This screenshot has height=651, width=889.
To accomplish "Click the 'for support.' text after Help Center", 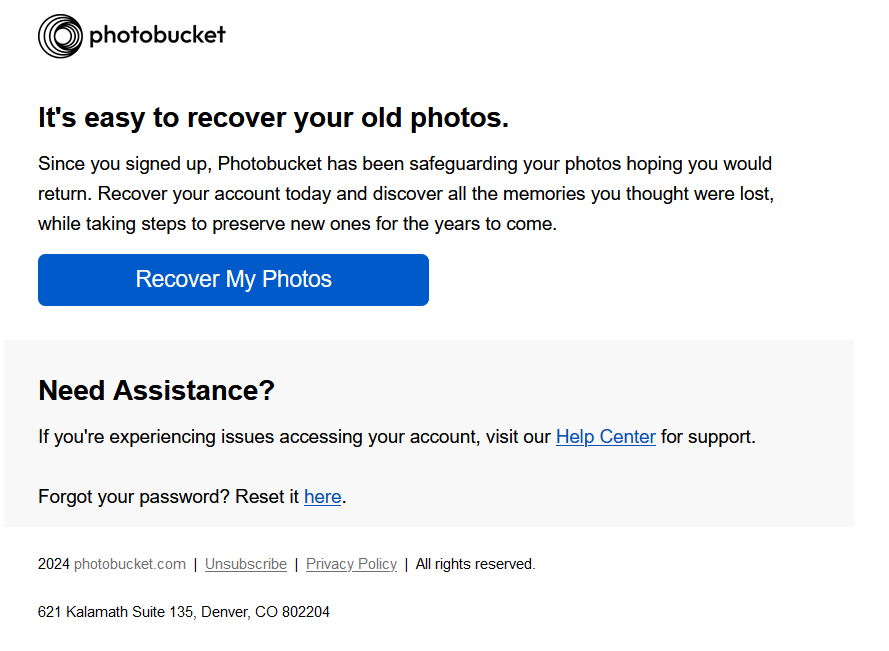I will pyautogui.click(x=708, y=437).
